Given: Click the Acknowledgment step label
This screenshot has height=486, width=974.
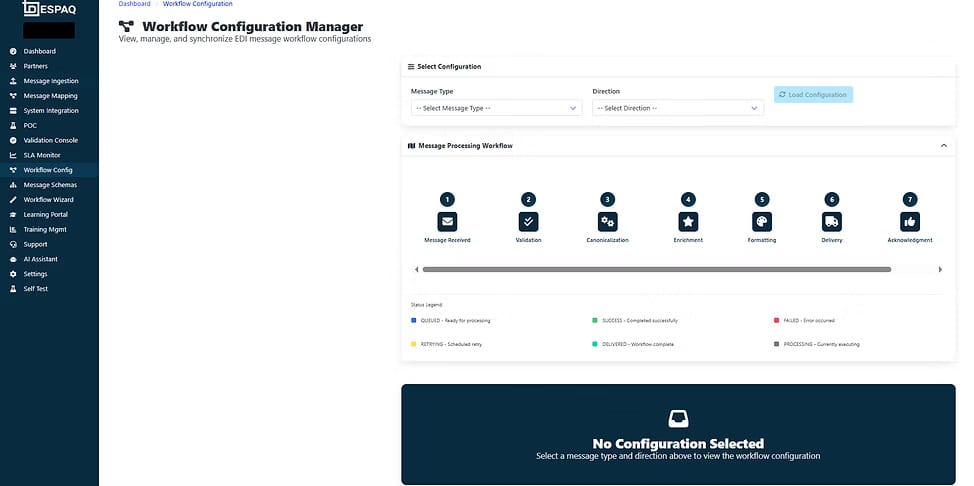Looking at the screenshot, I should point(910,240).
